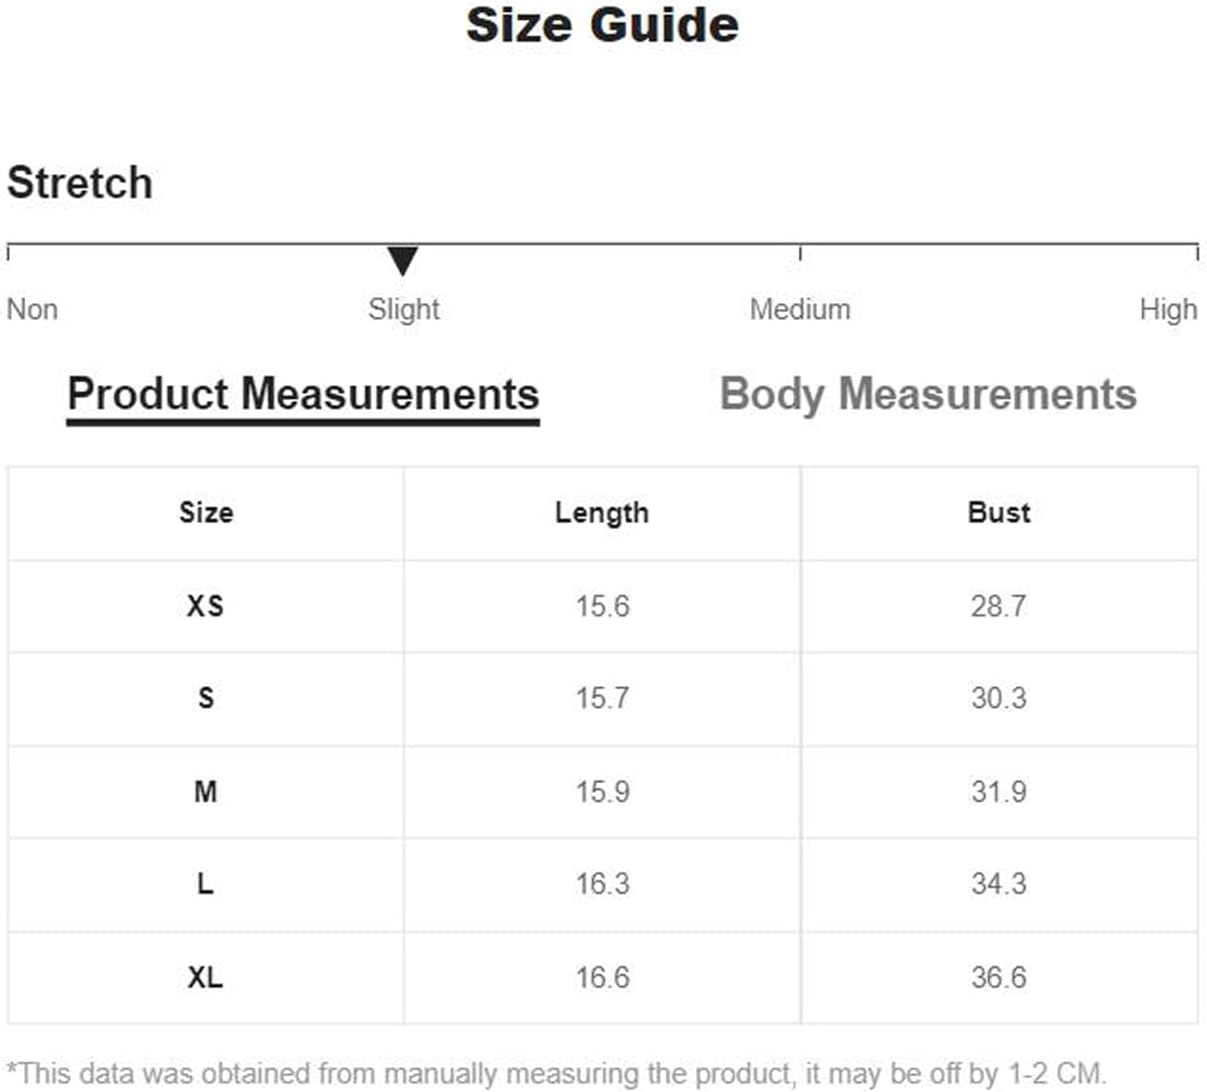Click the Medium stretch label
This screenshot has width=1207, height=1092.
coord(800,309)
